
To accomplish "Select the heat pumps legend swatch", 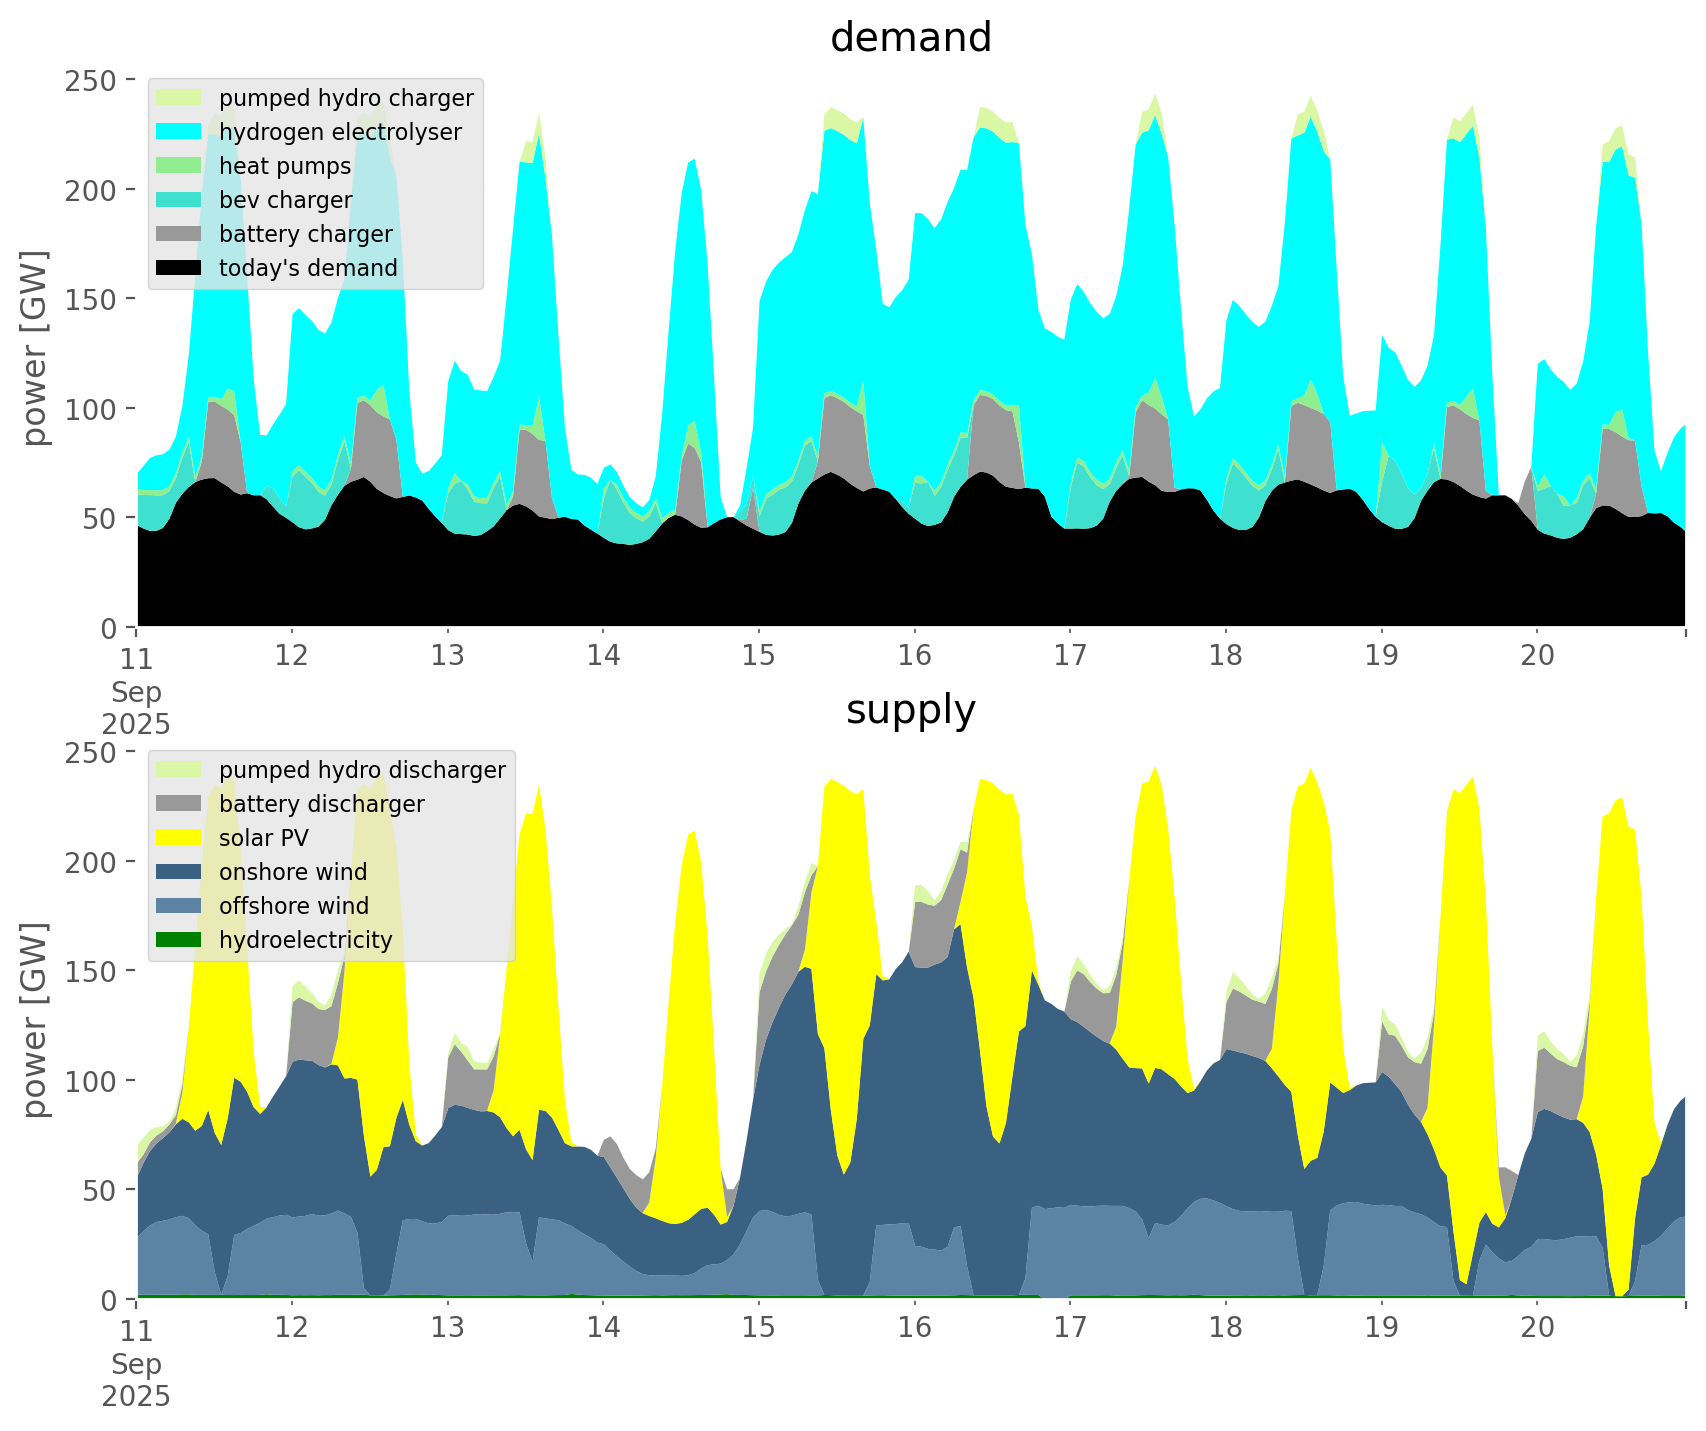I will (x=180, y=166).
